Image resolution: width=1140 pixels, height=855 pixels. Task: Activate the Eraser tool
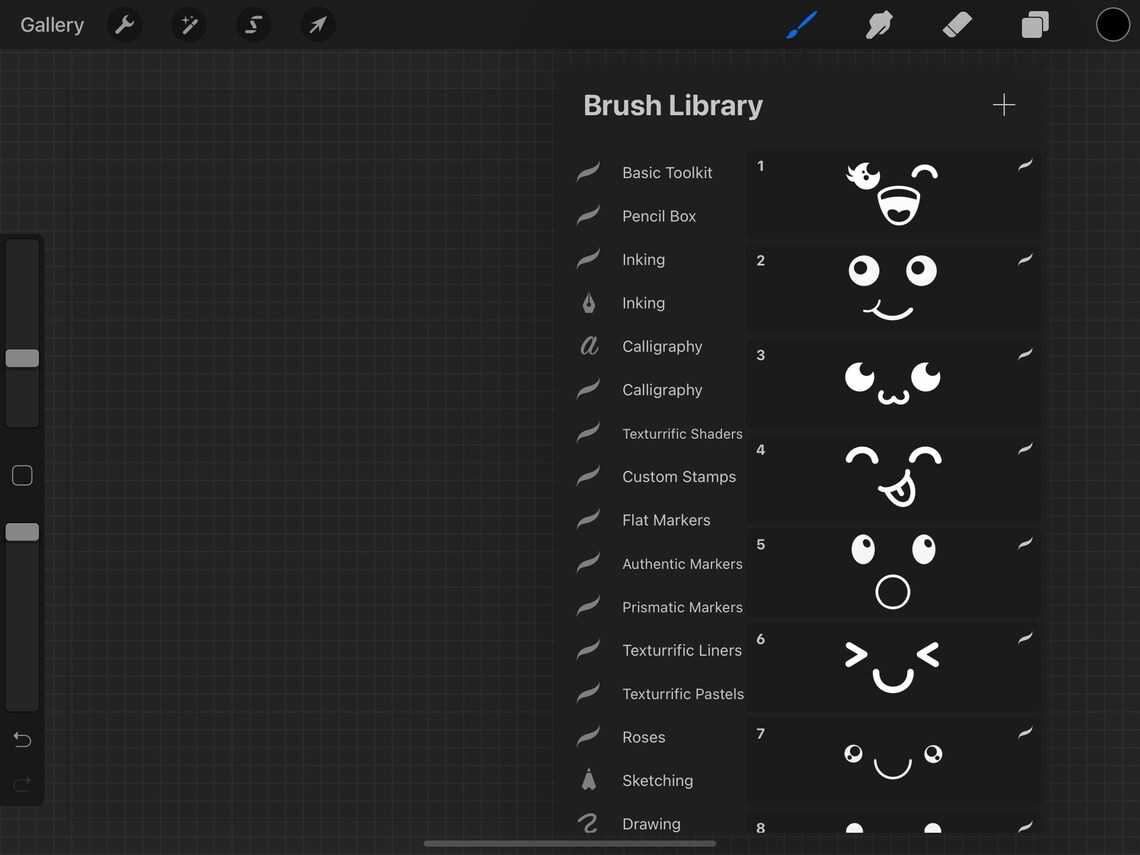tap(956, 24)
